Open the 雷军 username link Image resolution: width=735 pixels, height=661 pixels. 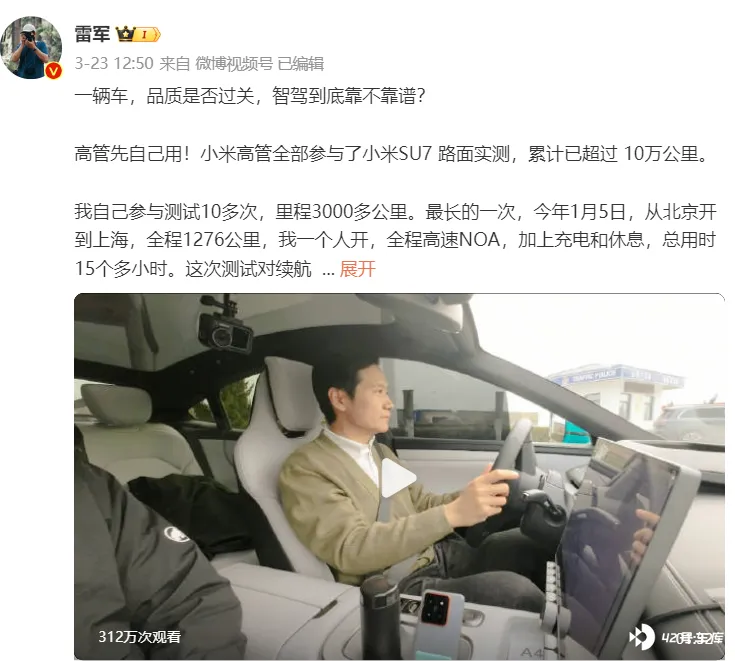[x=92, y=35]
